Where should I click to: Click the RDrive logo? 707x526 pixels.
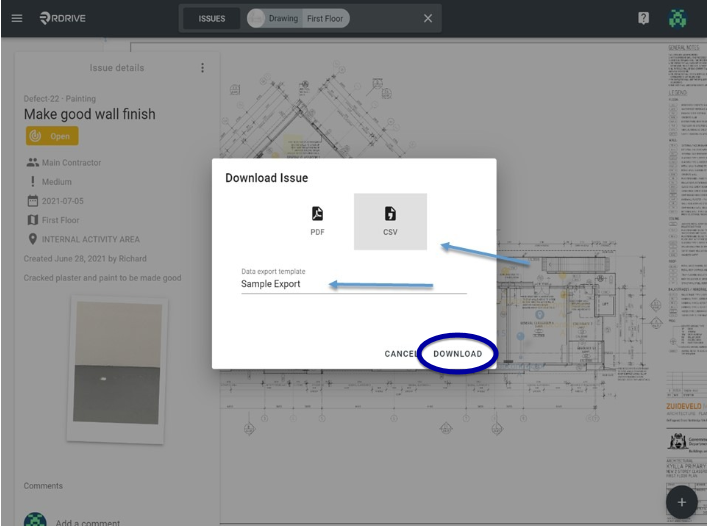pos(62,18)
